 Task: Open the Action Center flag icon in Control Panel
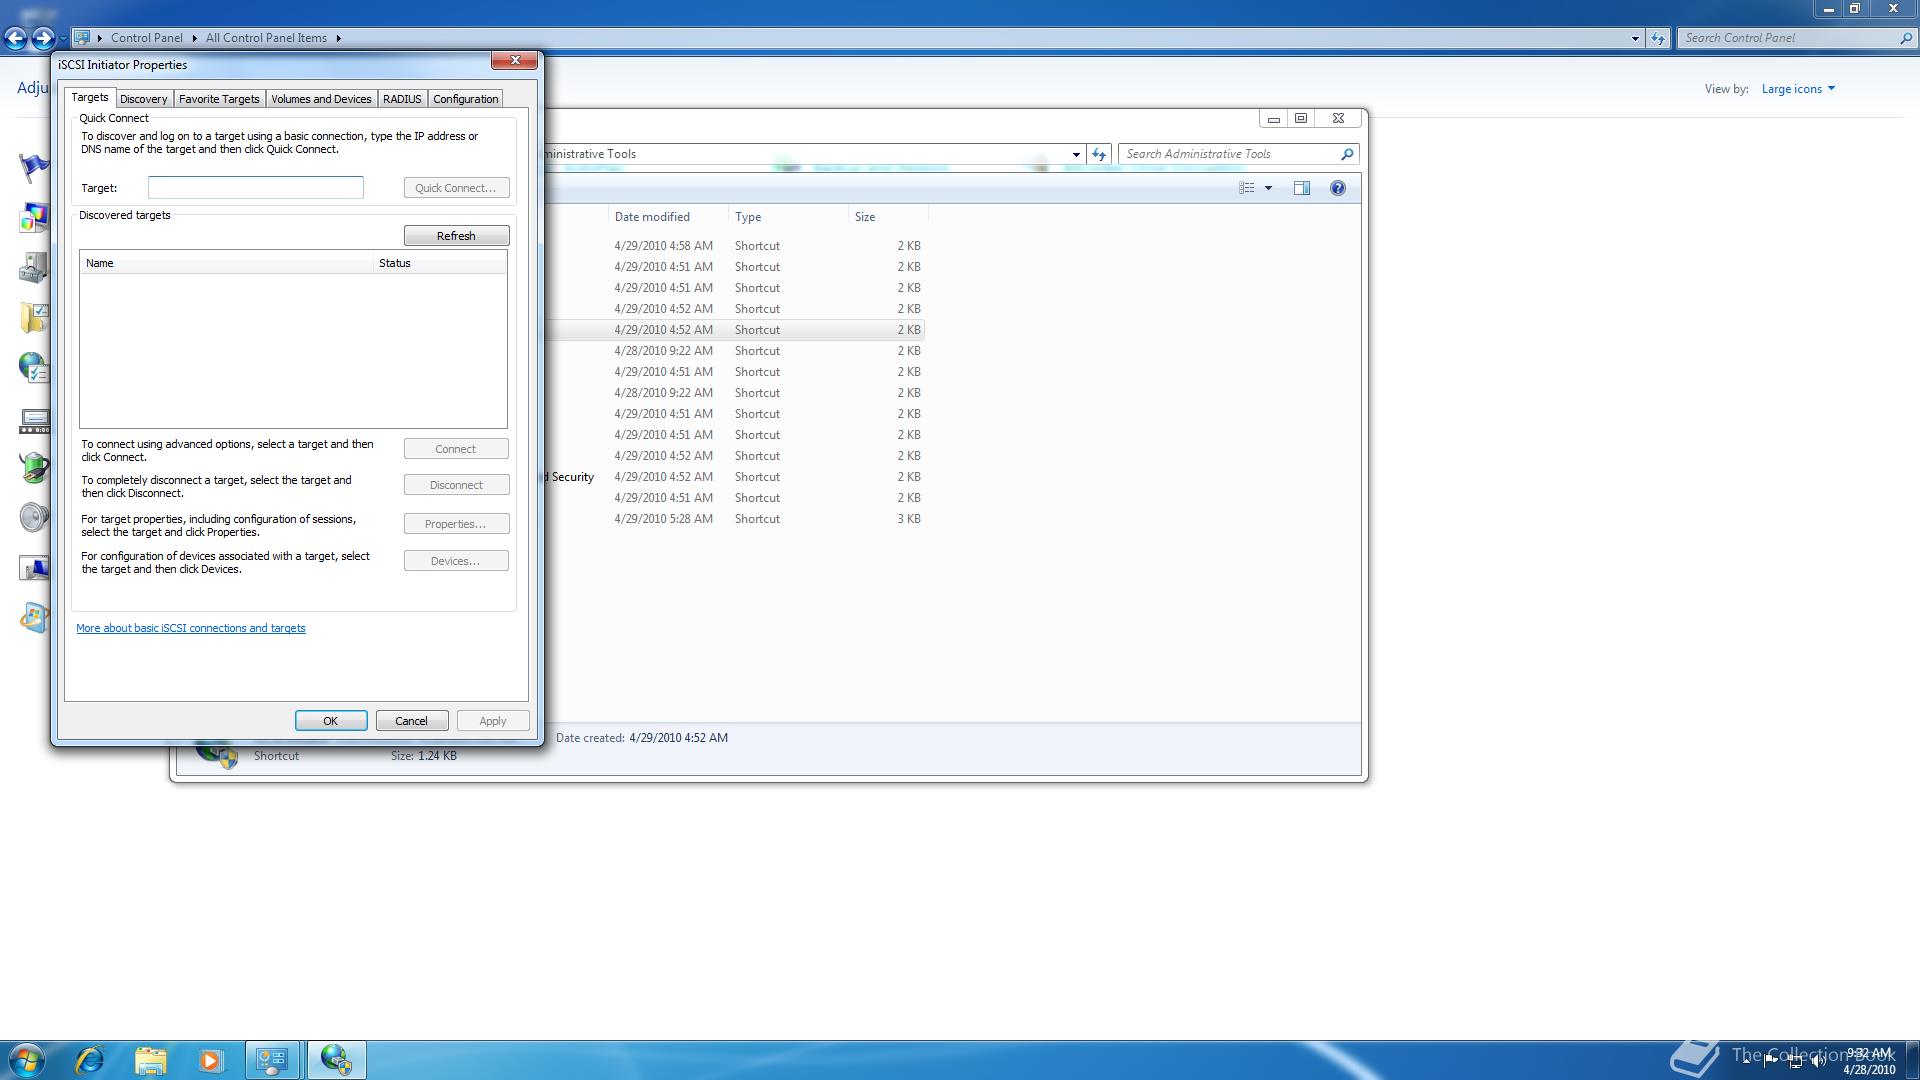pyautogui.click(x=34, y=166)
